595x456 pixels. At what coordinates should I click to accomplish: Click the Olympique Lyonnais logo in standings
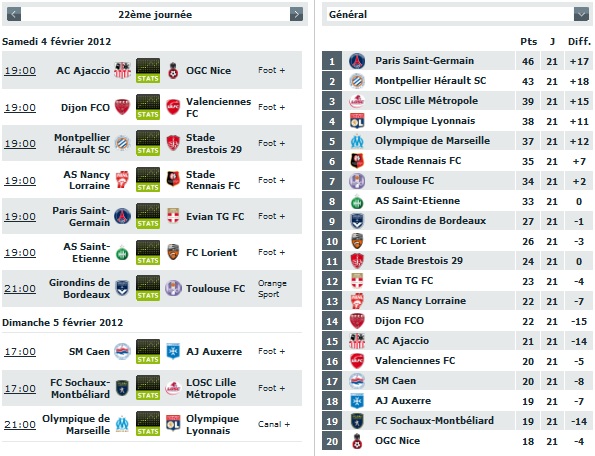[x=357, y=121]
